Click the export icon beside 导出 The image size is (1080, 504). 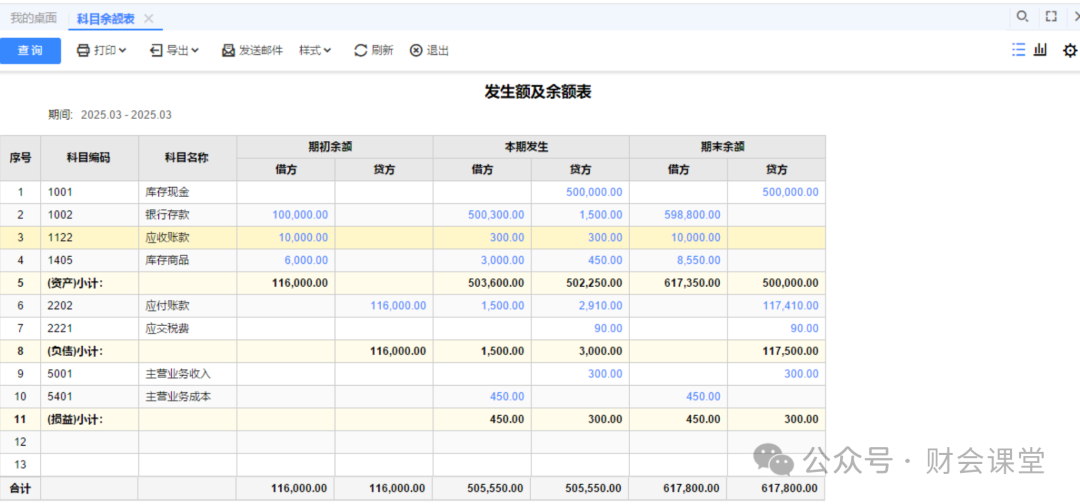(156, 50)
